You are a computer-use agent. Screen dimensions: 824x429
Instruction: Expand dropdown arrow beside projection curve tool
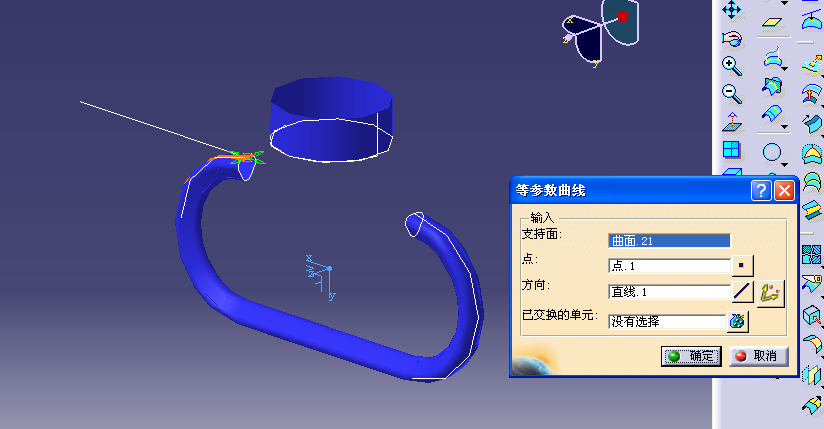[x=785, y=68]
